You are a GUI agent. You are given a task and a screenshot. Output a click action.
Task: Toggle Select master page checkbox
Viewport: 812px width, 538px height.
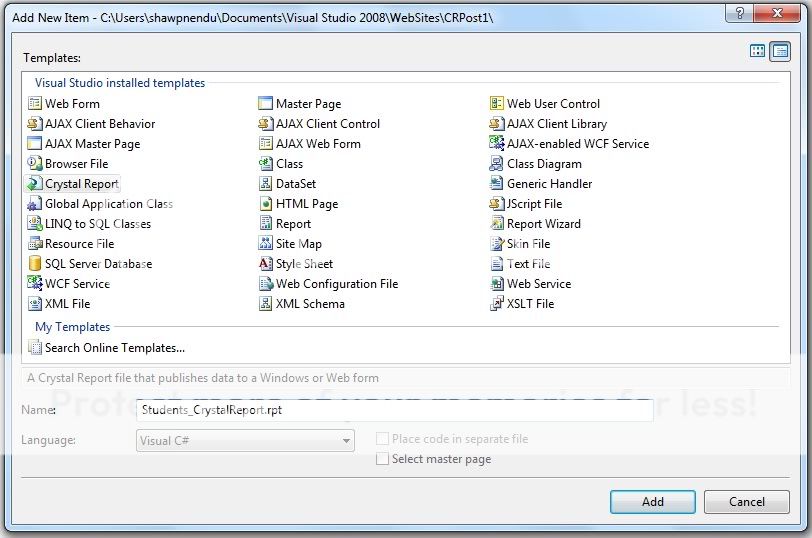(x=382, y=459)
